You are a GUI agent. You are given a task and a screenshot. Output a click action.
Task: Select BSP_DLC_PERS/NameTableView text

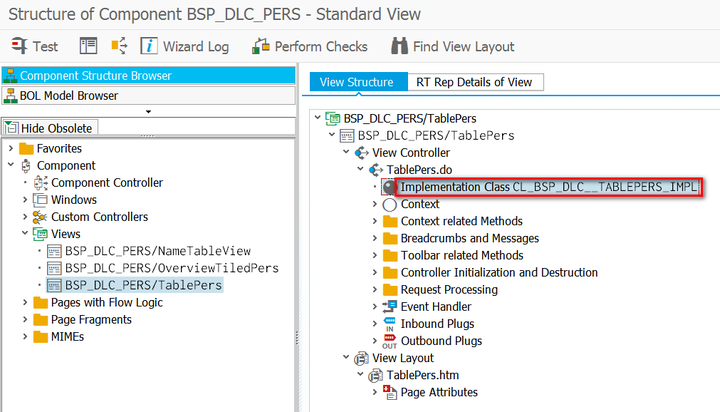tap(158, 251)
